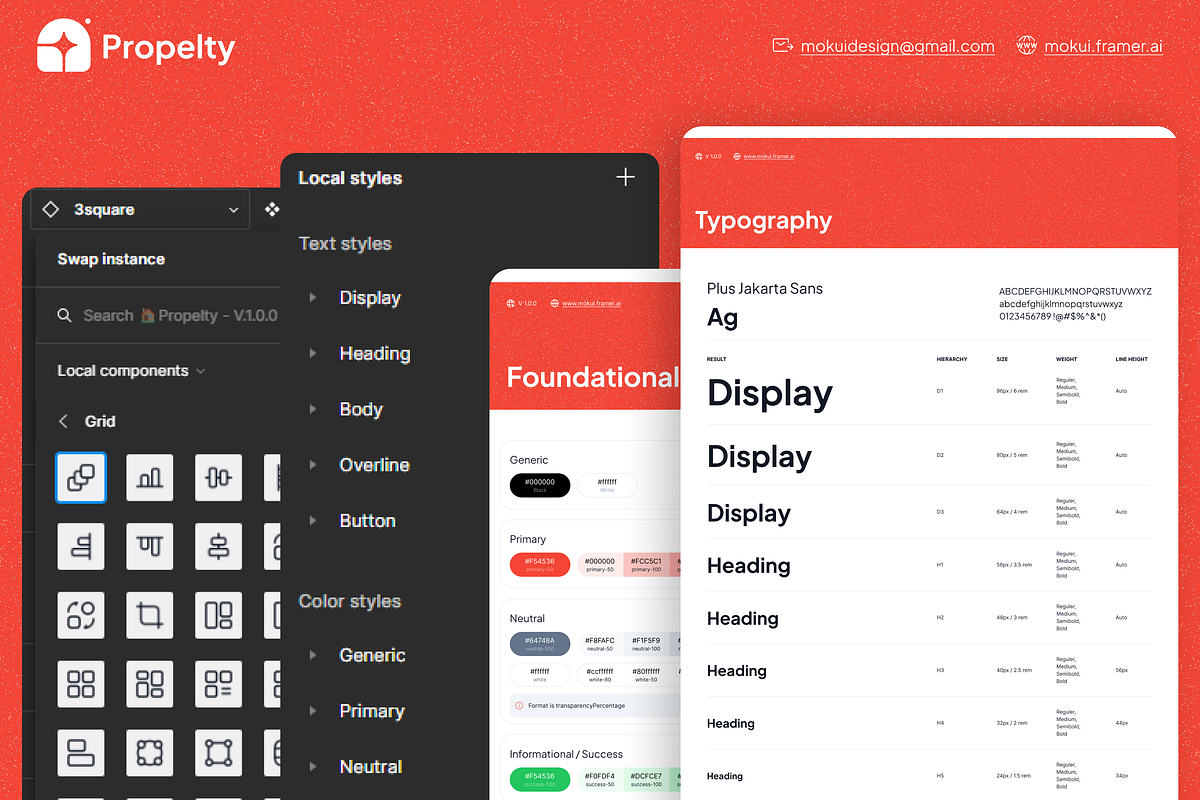Select the crop icon in the Grid
Image resolution: width=1200 pixels, height=800 pixels.
click(x=150, y=615)
